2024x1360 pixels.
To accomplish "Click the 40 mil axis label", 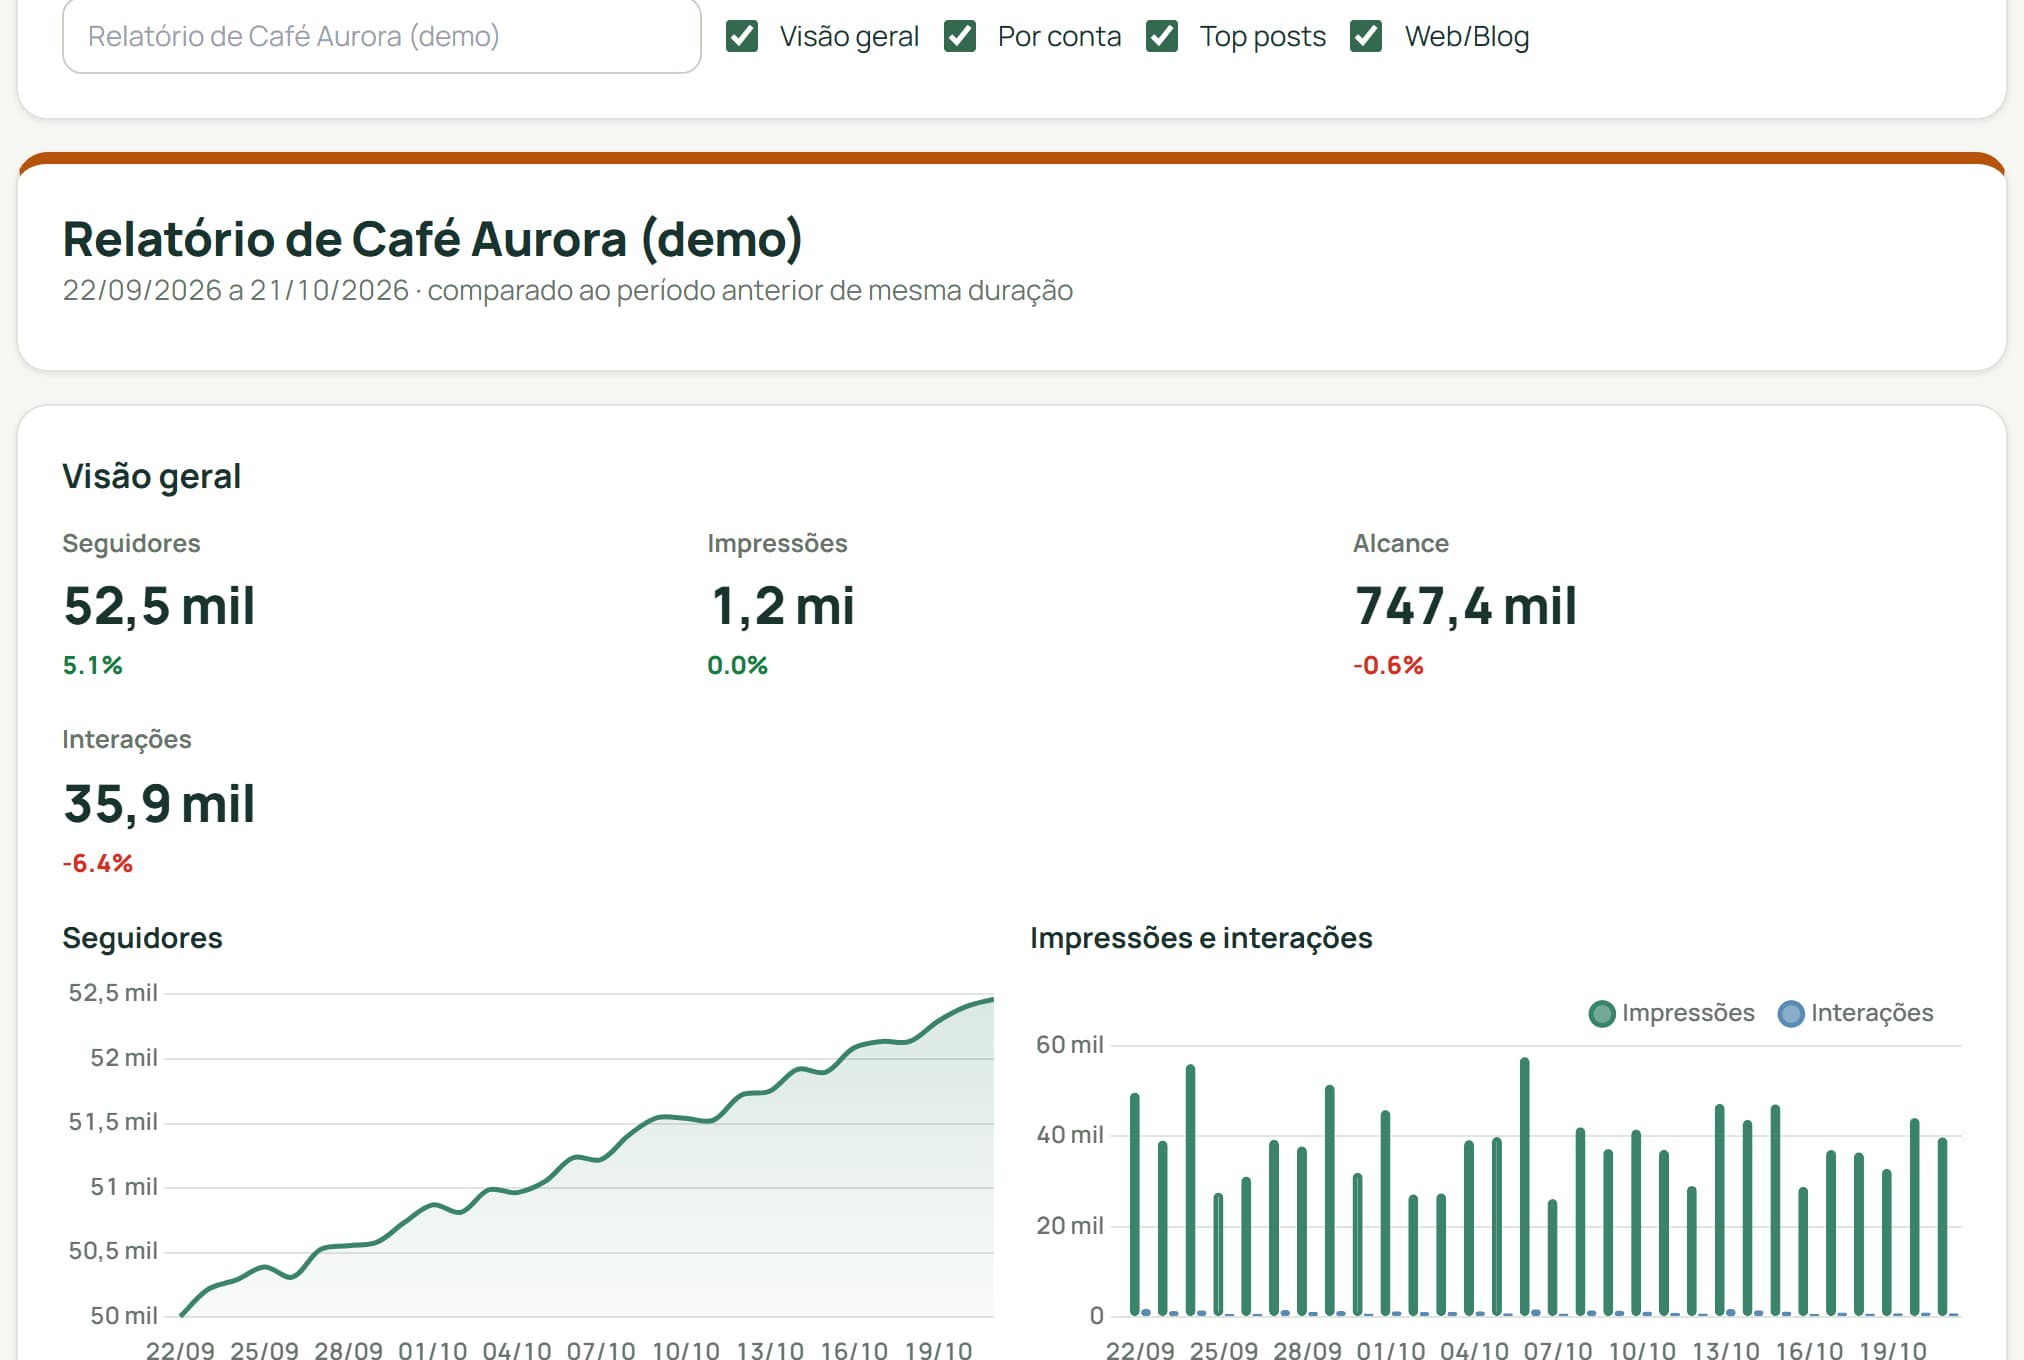I will (x=1070, y=1135).
